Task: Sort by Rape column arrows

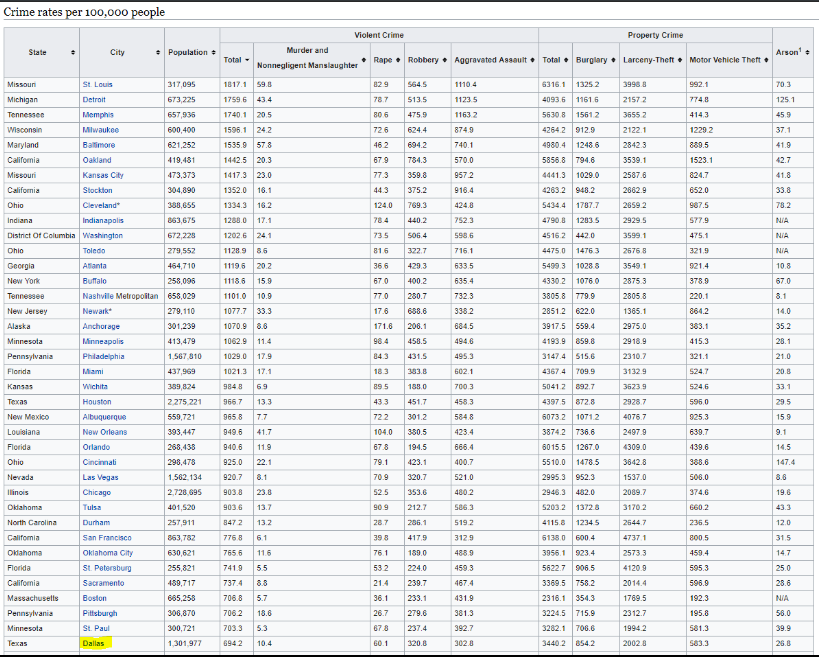Action: [x=398, y=60]
